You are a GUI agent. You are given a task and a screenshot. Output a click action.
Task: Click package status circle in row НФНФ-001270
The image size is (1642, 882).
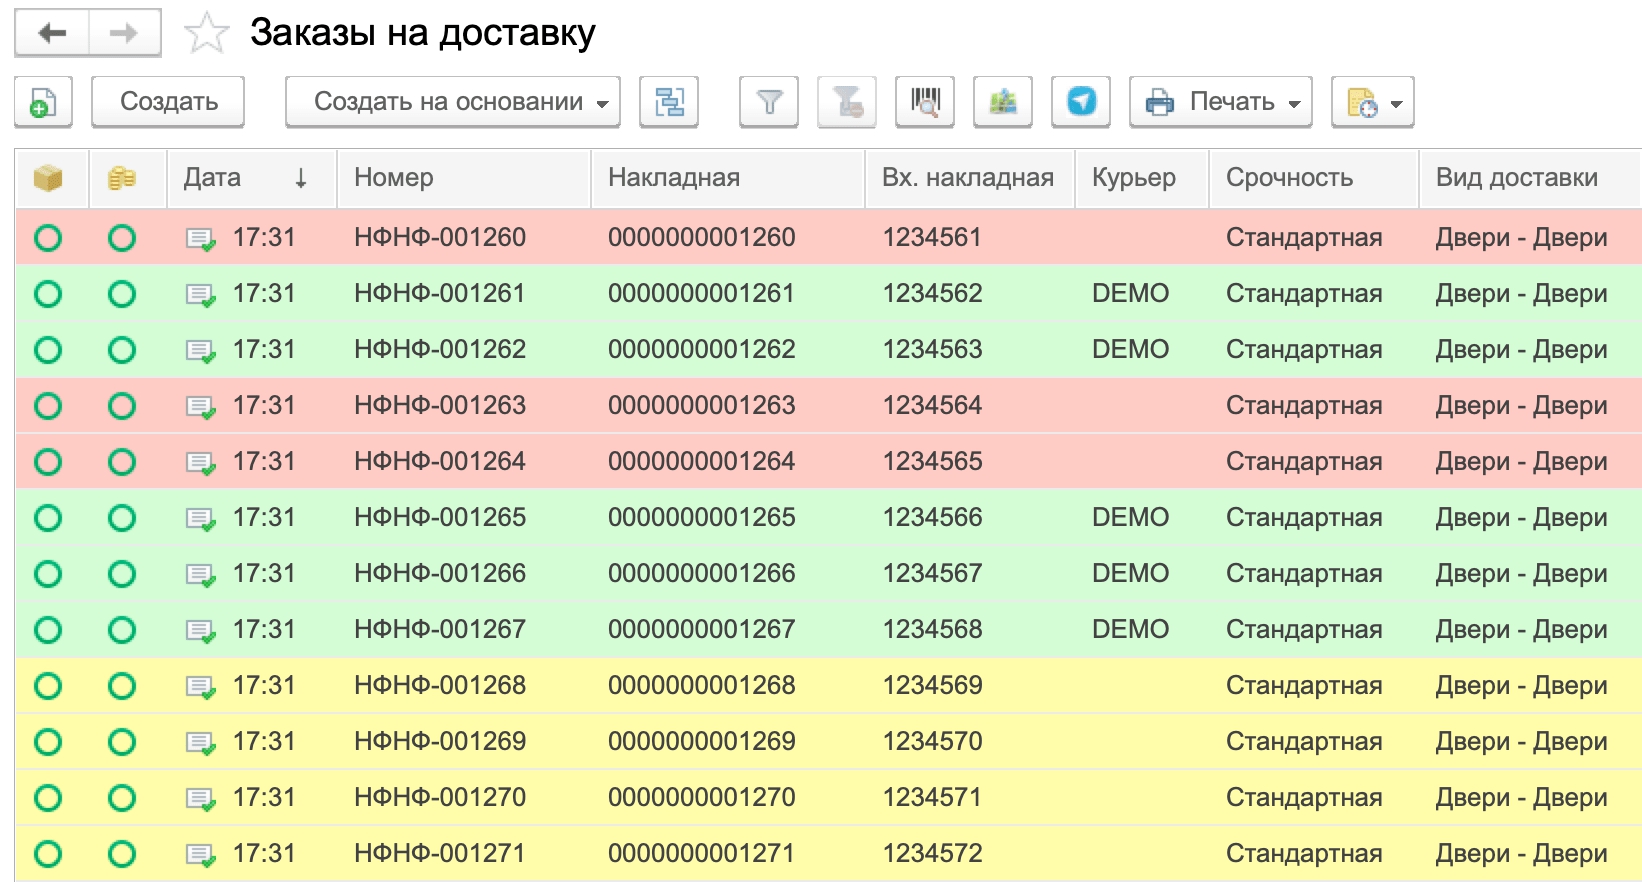(48, 798)
